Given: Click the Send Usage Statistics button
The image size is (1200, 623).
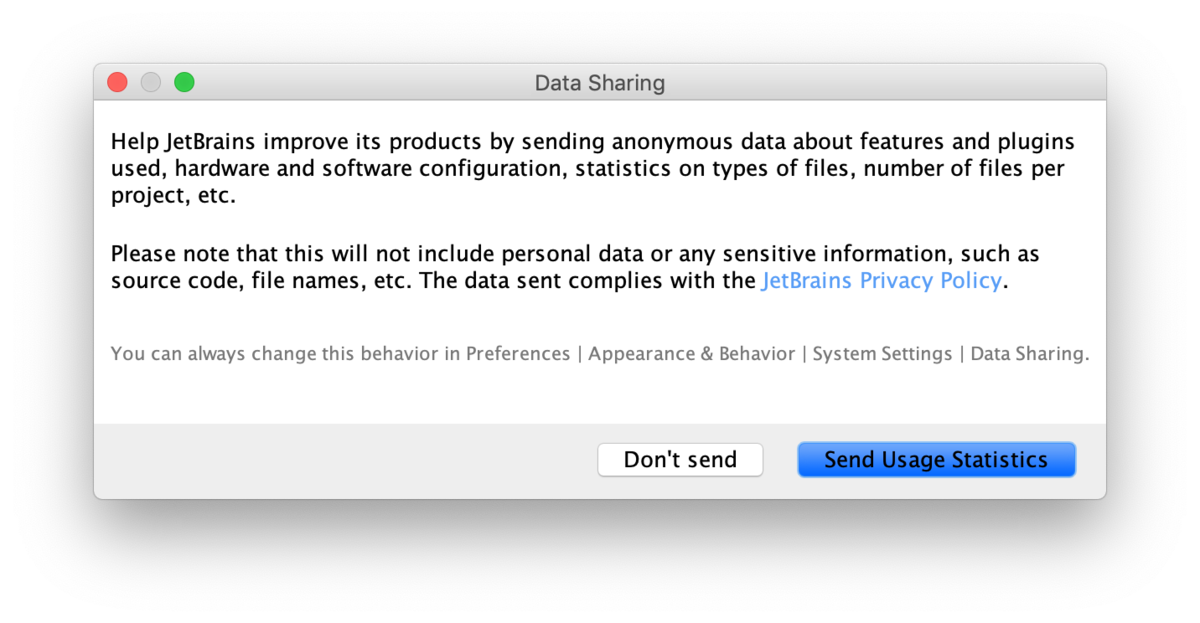Looking at the screenshot, I should pyautogui.click(x=936, y=460).
